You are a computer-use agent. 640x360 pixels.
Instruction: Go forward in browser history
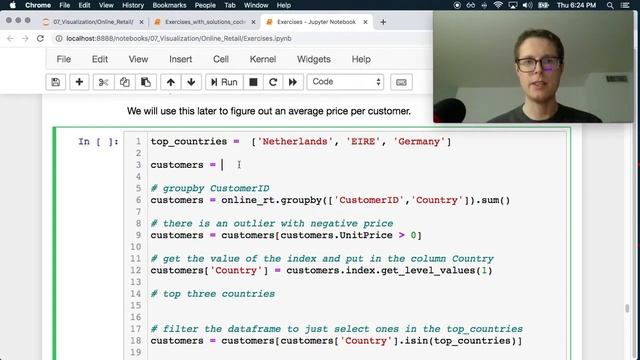(25, 38)
